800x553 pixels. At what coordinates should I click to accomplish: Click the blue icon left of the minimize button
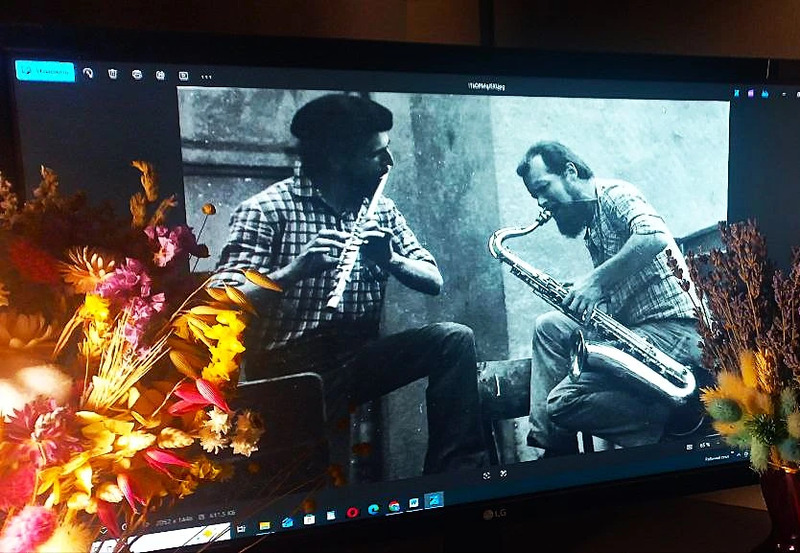point(765,93)
